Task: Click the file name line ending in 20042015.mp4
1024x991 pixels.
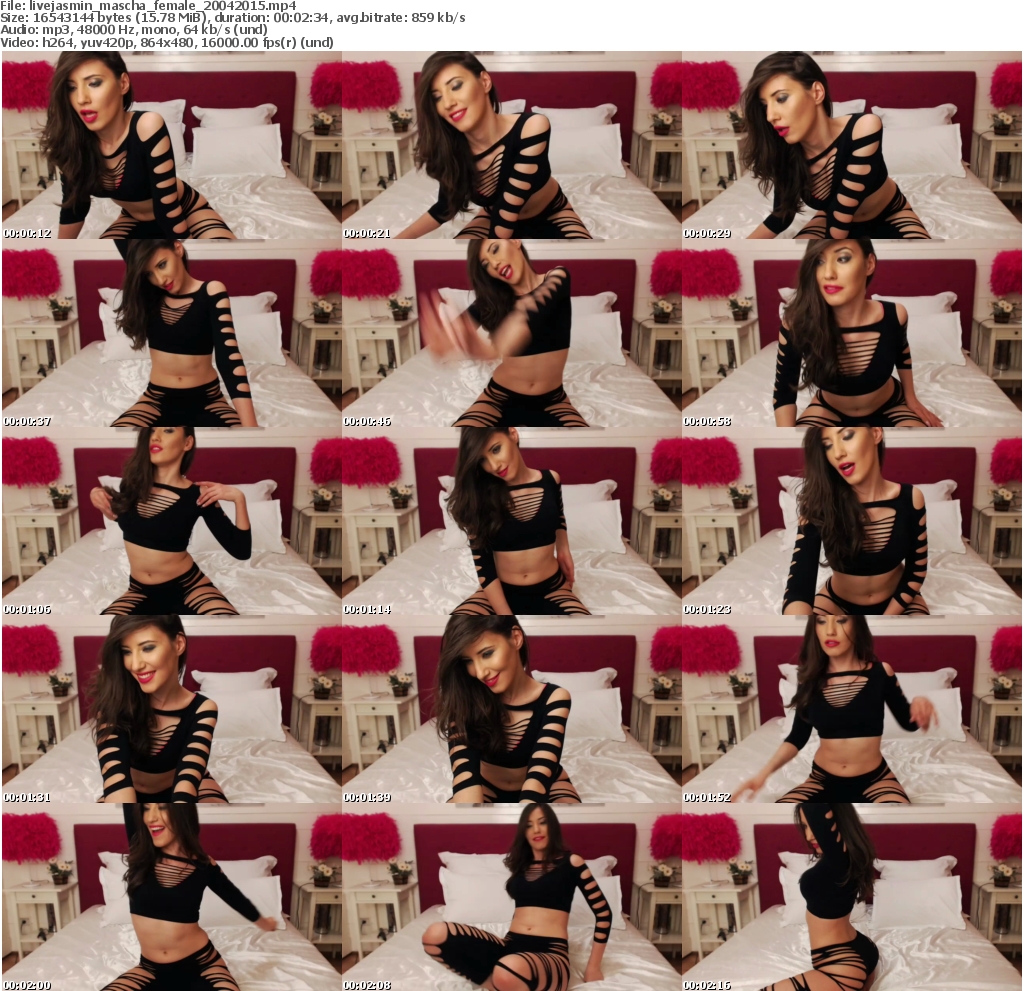Action: 148,6
